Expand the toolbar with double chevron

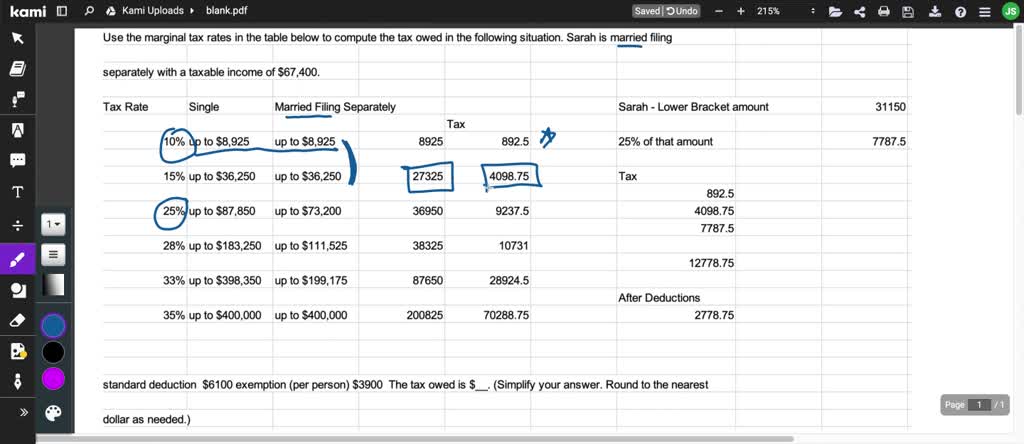(24, 412)
